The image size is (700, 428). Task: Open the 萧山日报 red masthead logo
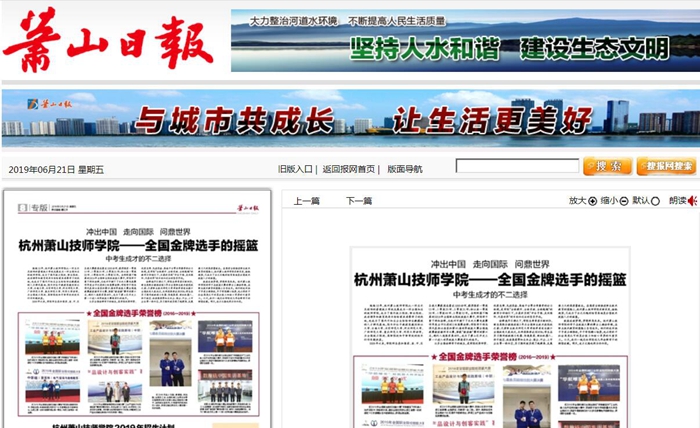tap(108, 41)
